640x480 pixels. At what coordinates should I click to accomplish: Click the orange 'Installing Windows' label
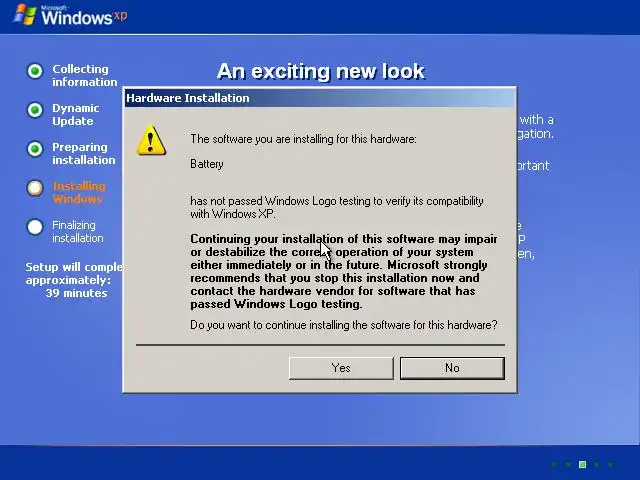79,193
